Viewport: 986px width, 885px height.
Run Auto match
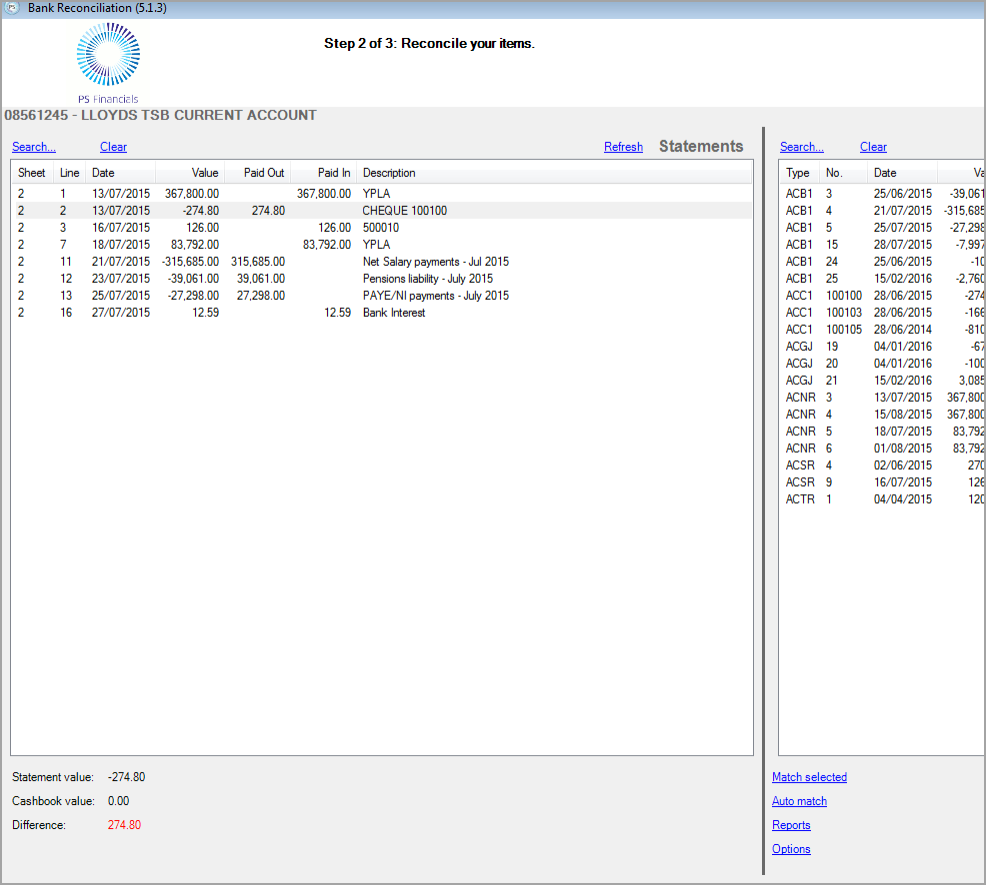tap(799, 801)
